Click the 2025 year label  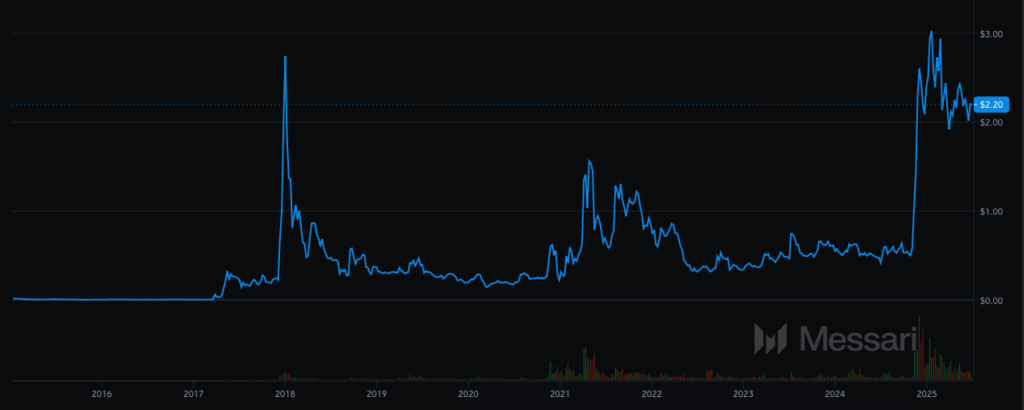click(926, 394)
